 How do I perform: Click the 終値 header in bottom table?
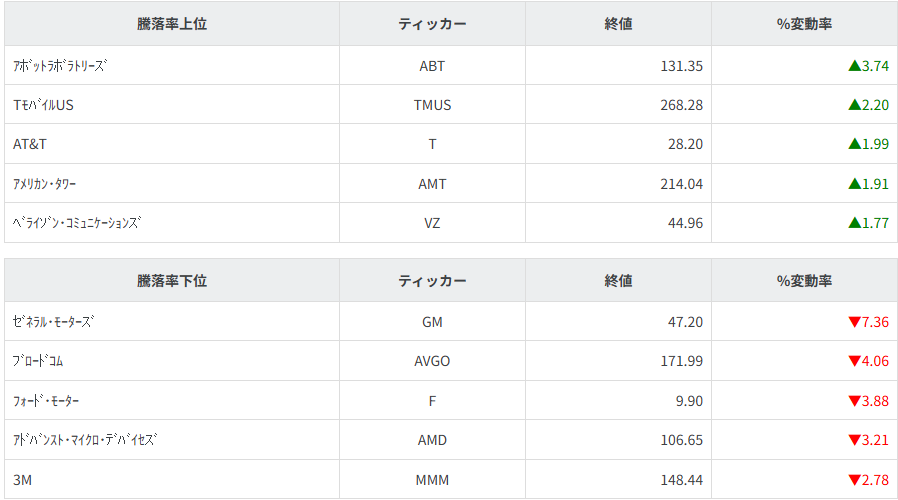618,281
